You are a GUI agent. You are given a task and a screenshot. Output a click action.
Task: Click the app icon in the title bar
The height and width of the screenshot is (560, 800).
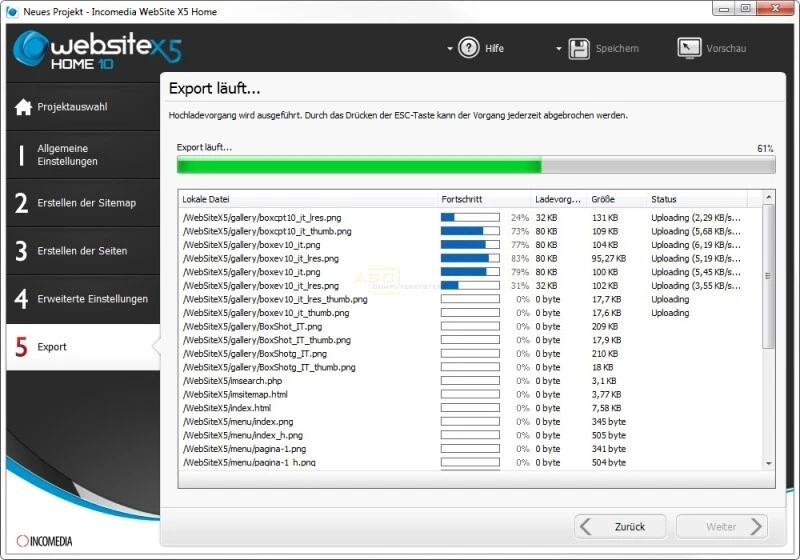11,11
